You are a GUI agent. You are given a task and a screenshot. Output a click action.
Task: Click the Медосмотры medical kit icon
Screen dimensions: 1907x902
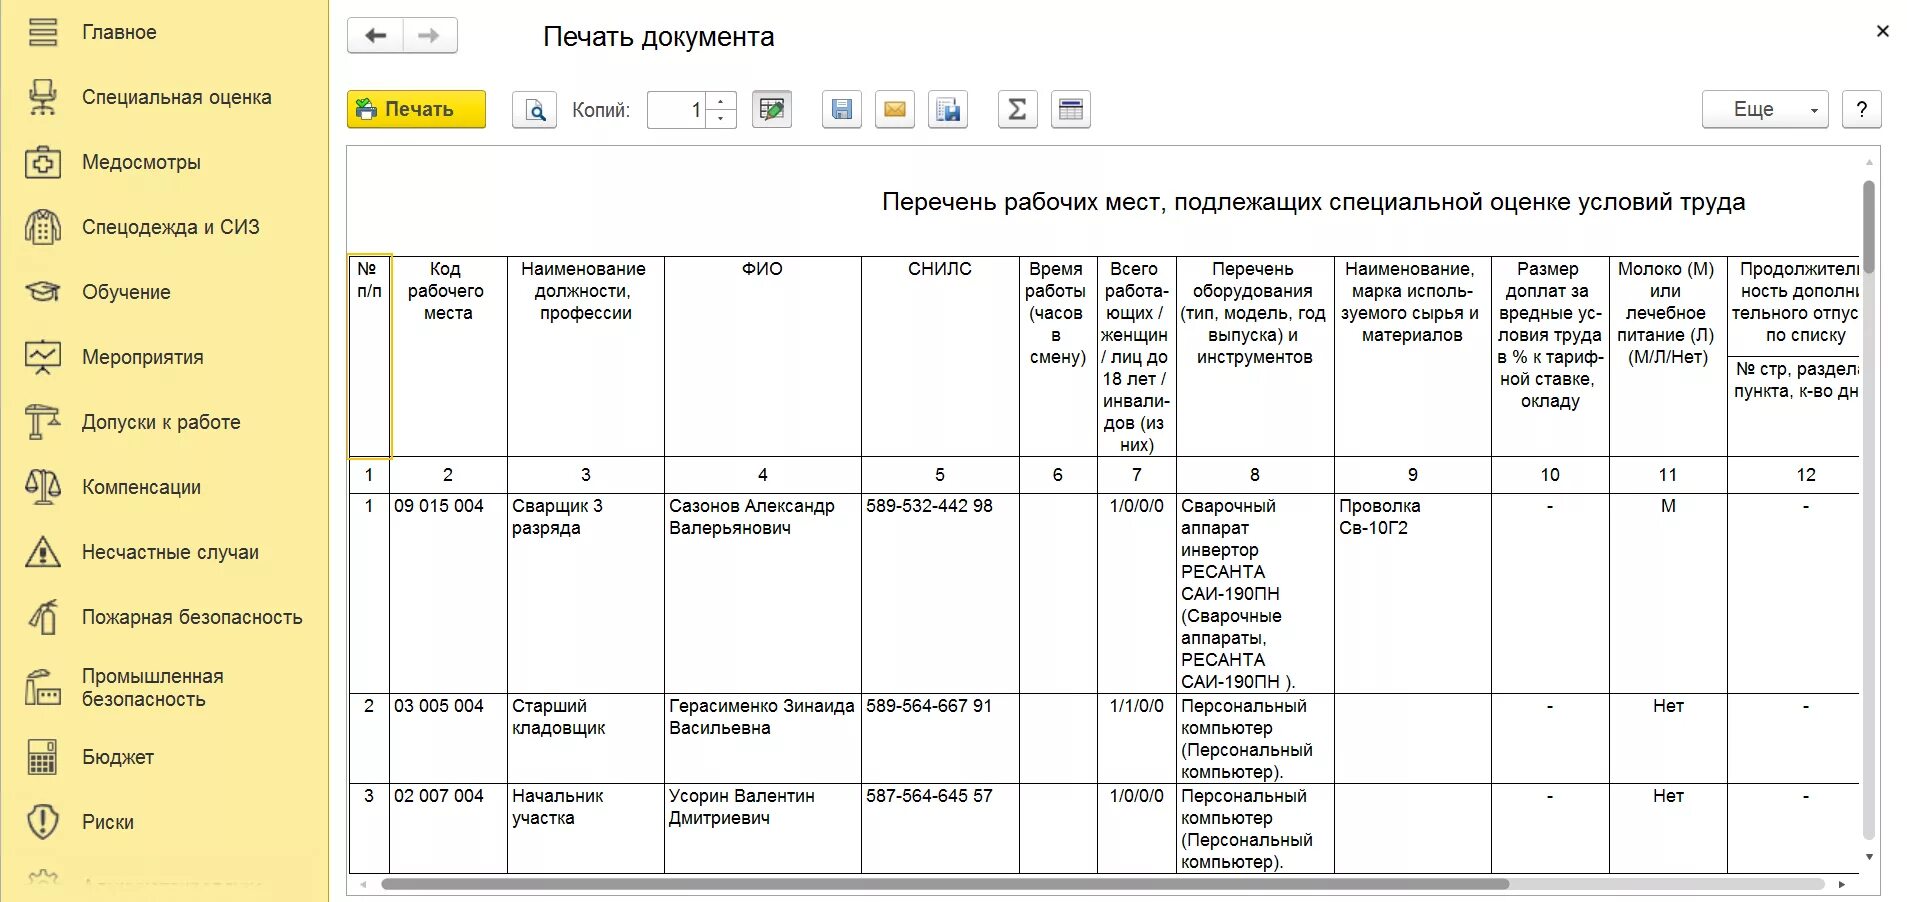[42, 162]
